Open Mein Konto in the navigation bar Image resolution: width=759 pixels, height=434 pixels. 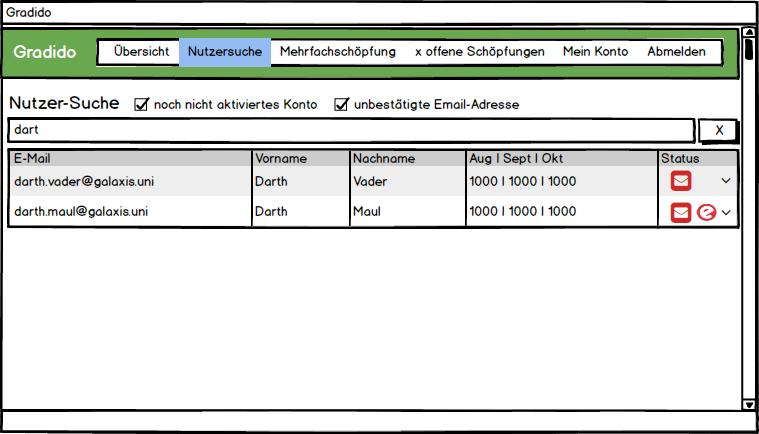tap(595, 52)
